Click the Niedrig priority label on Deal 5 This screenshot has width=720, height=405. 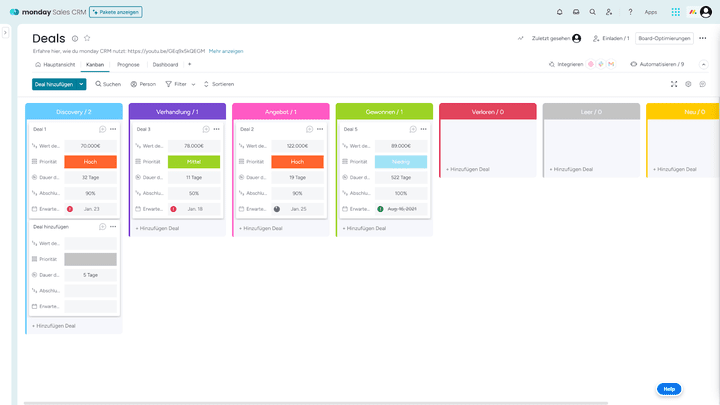click(401, 162)
